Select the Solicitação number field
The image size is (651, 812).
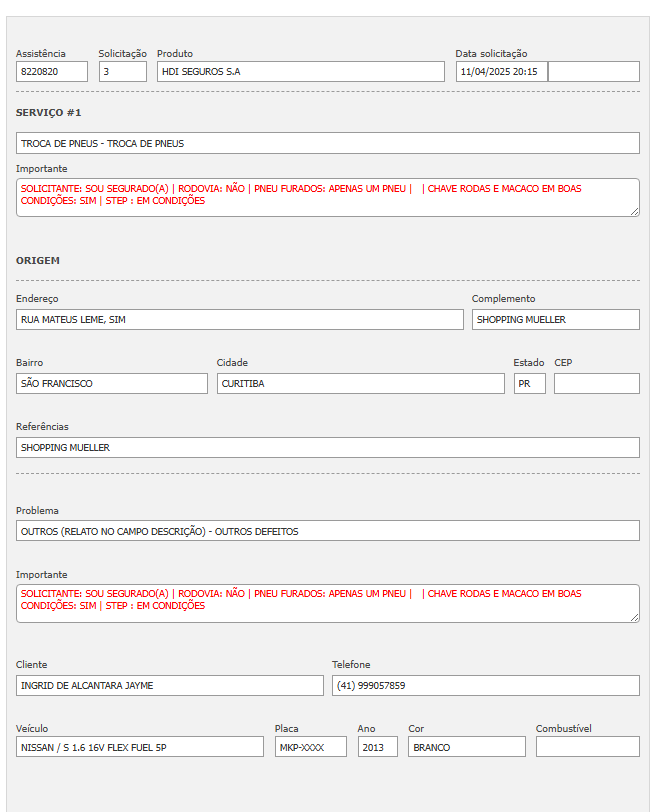tap(123, 72)
